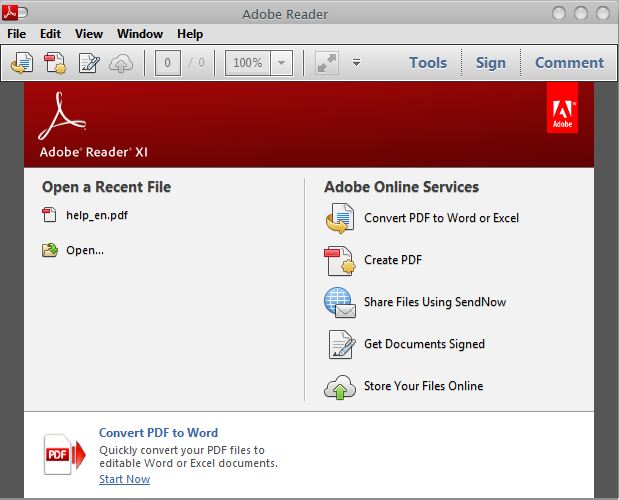Select Store Your Files Online text

424,386
